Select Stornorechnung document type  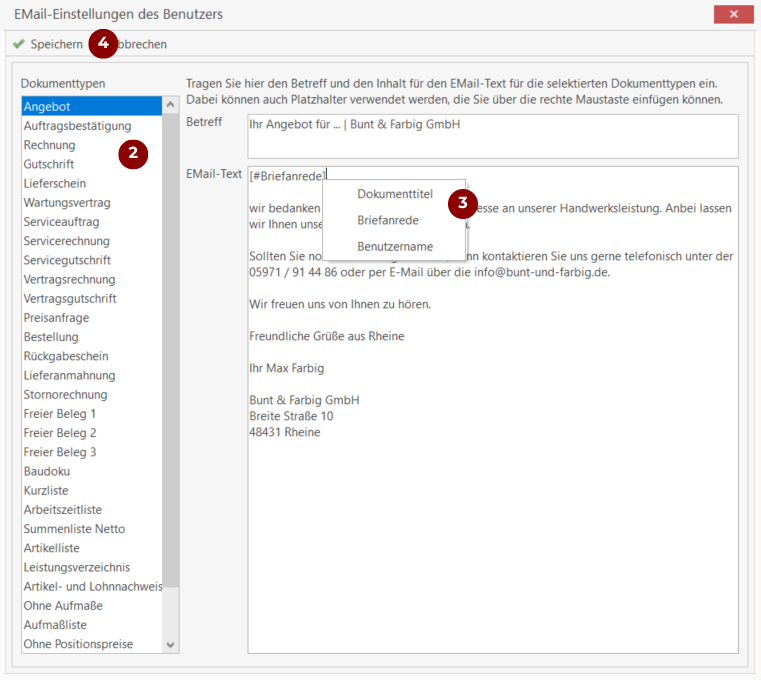65,395
